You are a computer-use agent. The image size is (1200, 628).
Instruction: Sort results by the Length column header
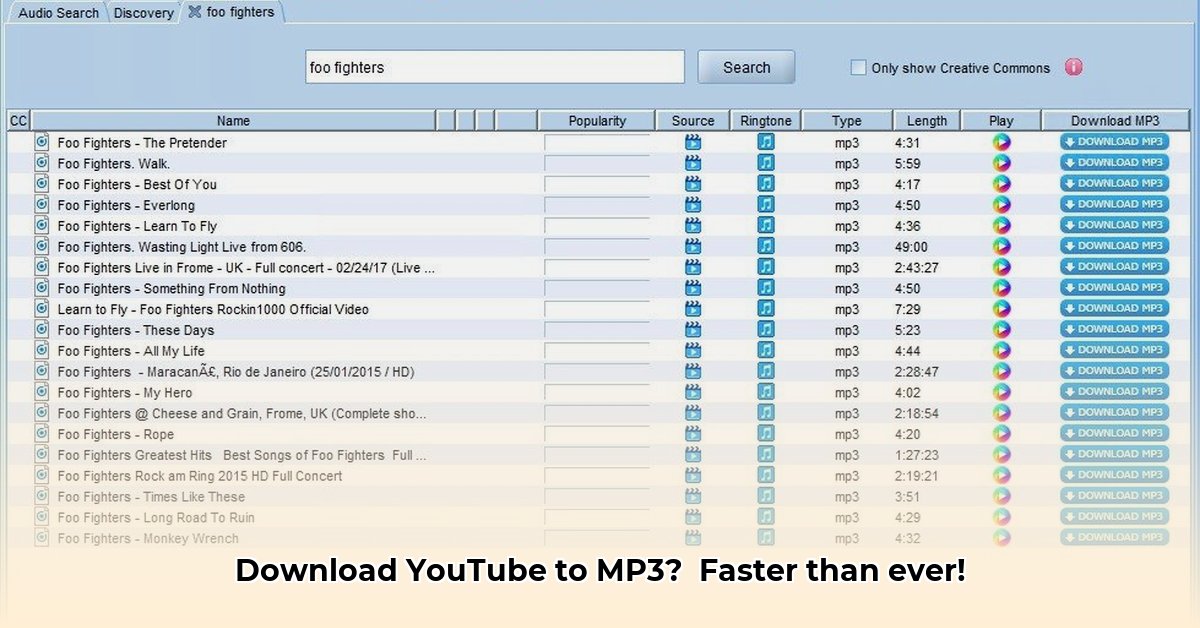(926, 120)
